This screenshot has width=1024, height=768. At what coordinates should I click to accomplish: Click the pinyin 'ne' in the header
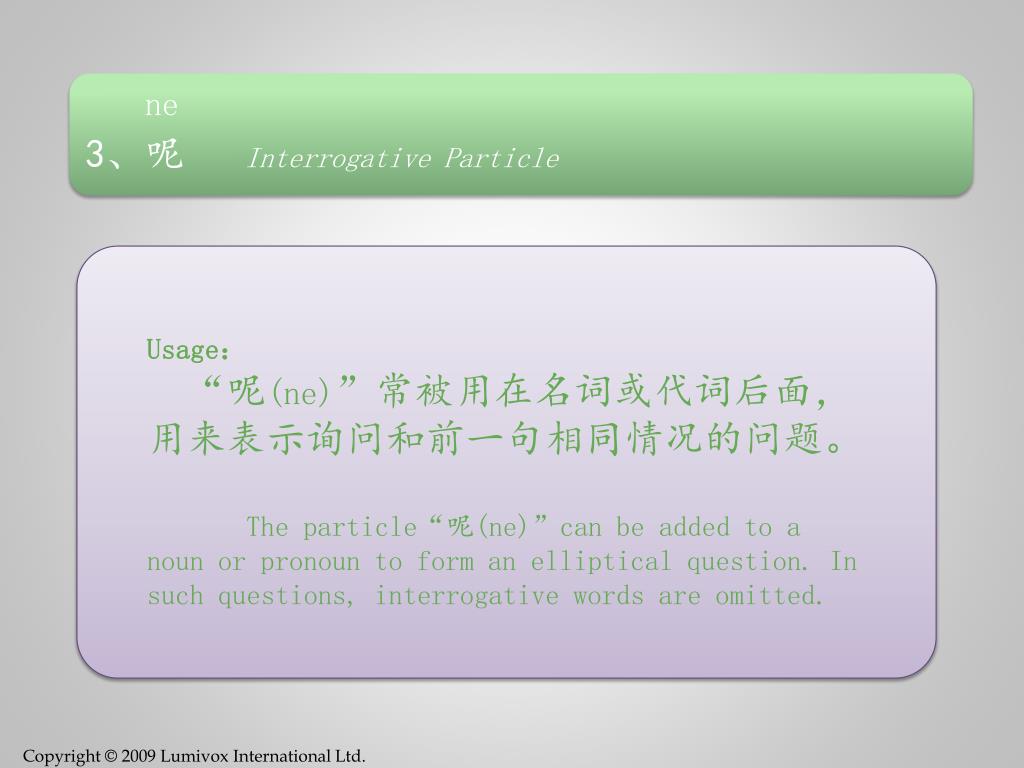[x=161, y=106]
